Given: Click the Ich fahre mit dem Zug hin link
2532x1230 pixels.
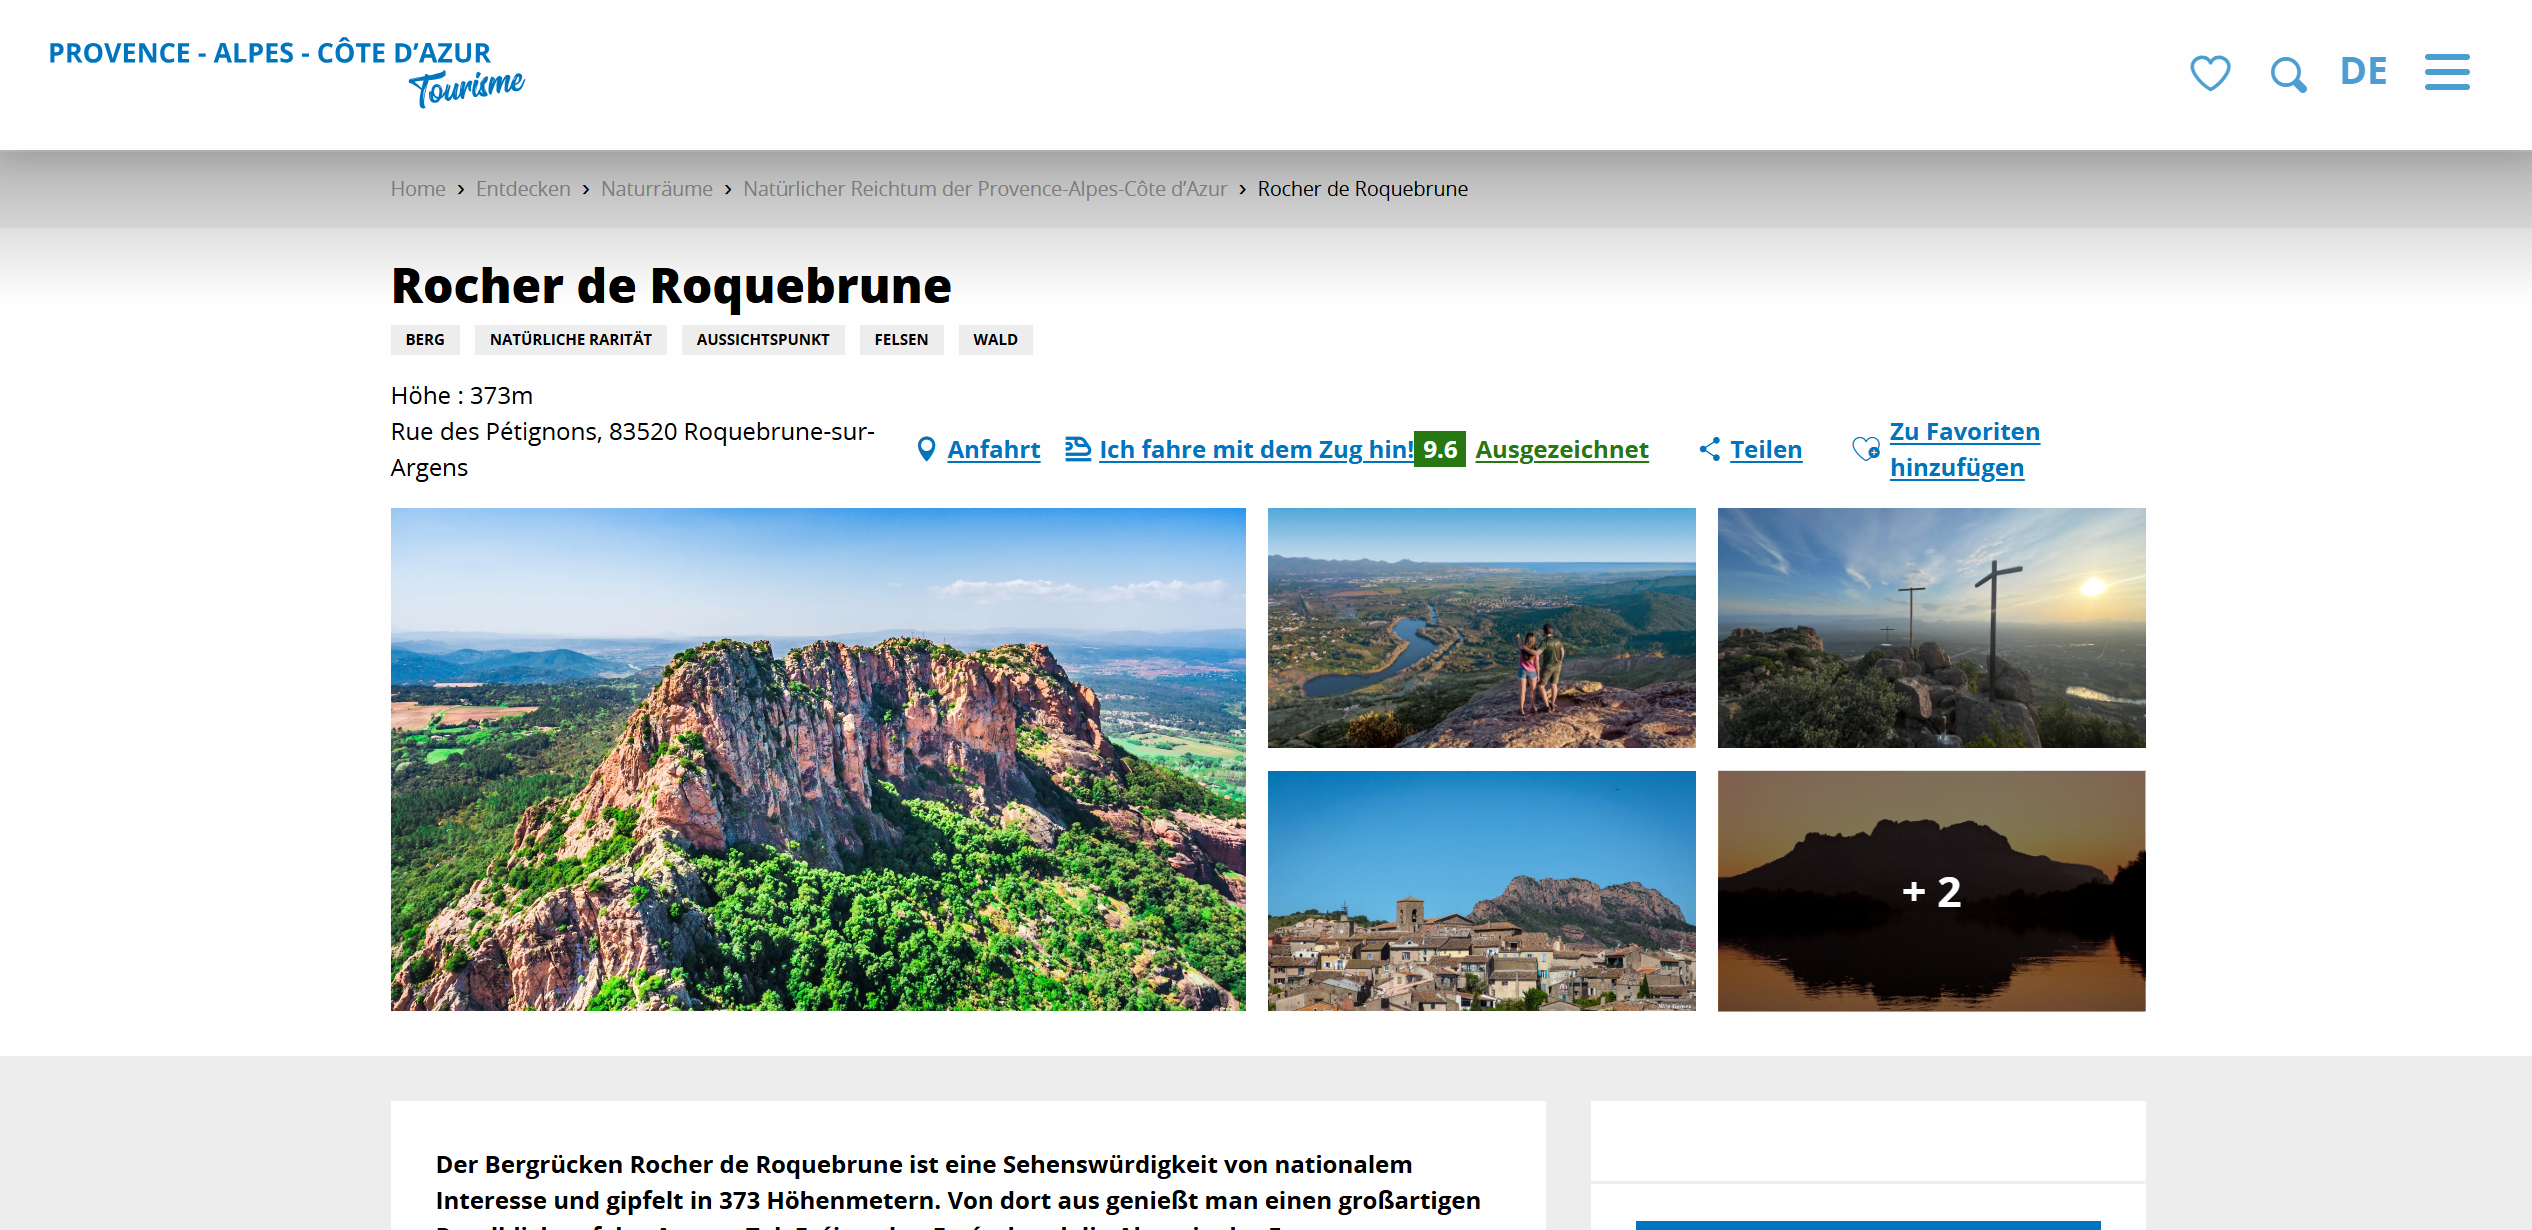Looking at the screenshot, I should tap(1256, 449).
